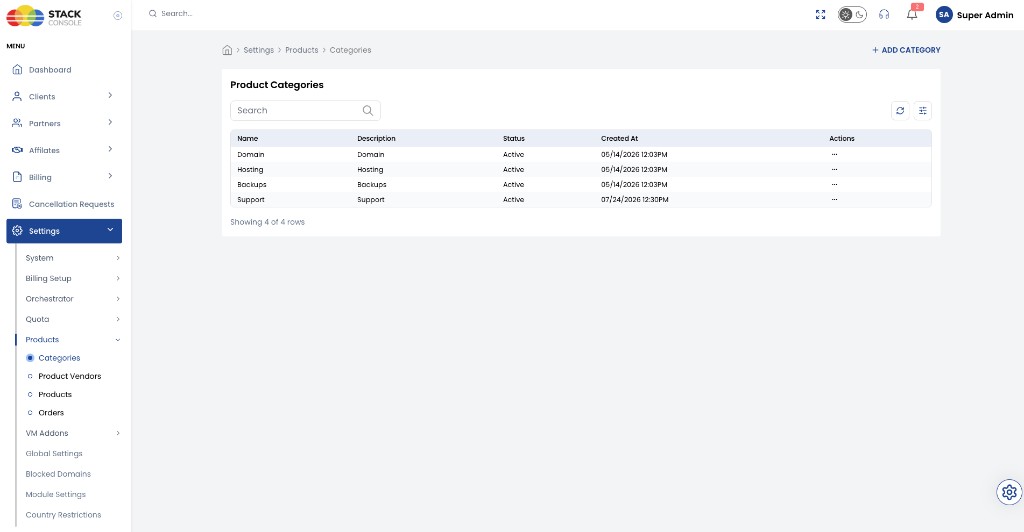Open support via the headset icon

[x=884, y=14]
